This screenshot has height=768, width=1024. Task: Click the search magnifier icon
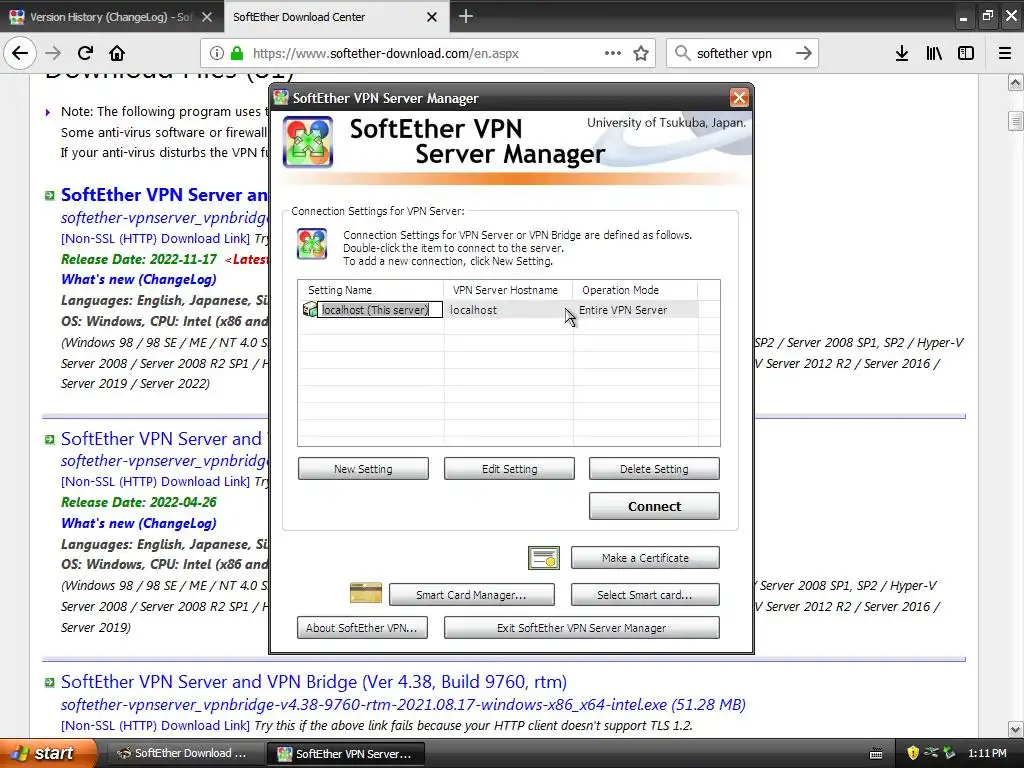[x=682, y=53]
